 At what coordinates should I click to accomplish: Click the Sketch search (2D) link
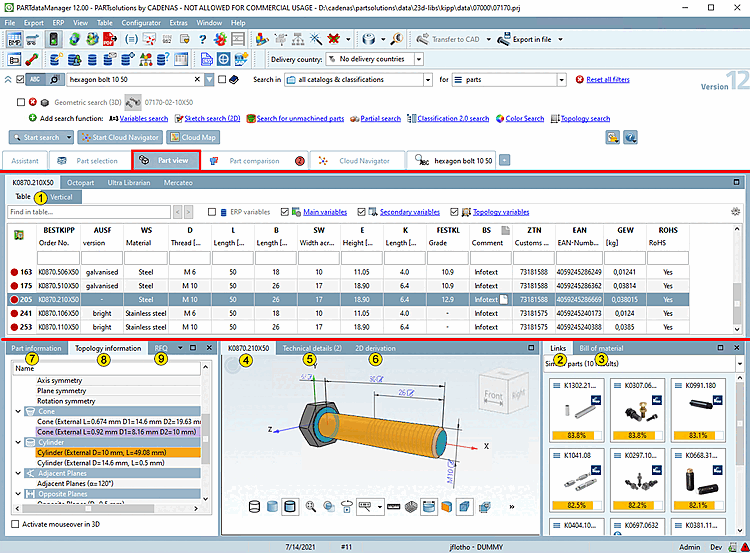[211, 118]
